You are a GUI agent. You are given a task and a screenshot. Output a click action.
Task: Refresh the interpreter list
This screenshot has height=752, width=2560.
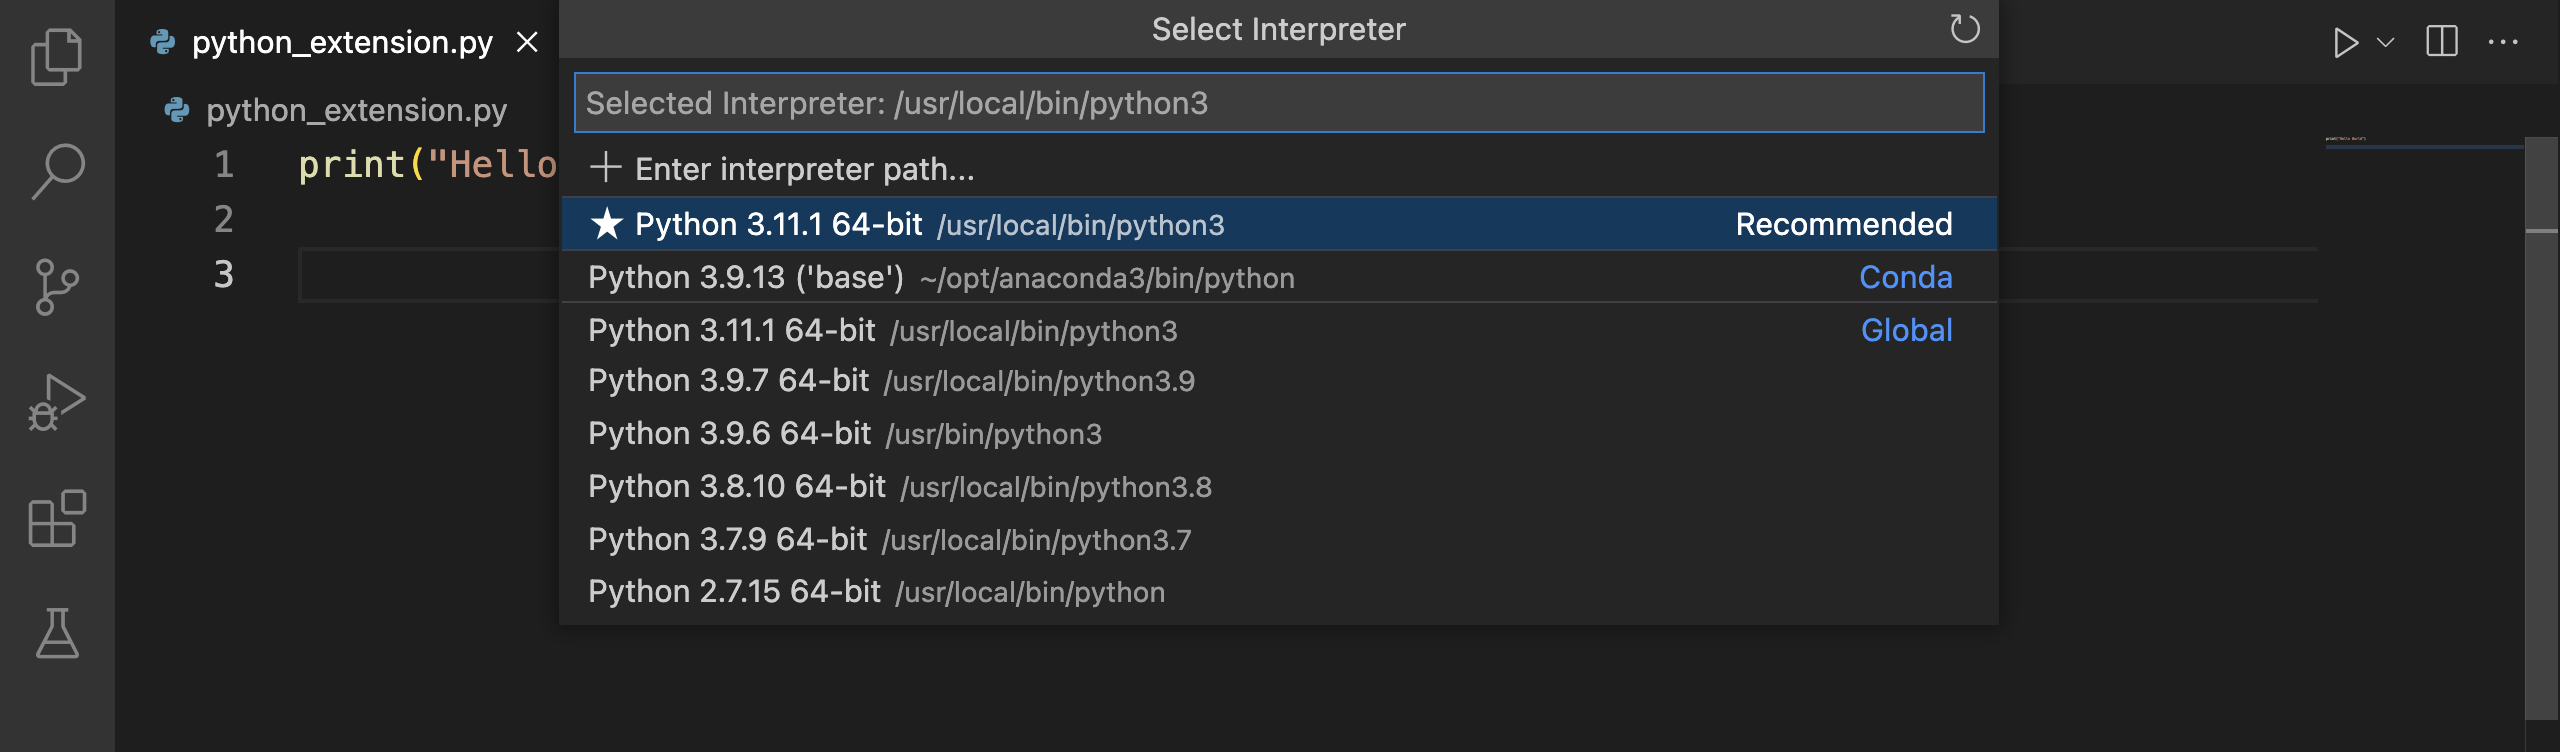1964,29
